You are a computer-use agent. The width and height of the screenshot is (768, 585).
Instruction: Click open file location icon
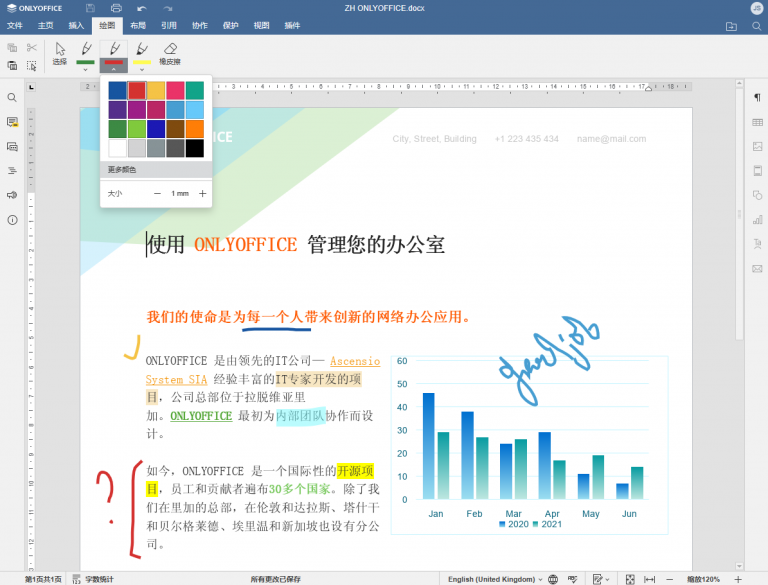[x=731, y=26]
